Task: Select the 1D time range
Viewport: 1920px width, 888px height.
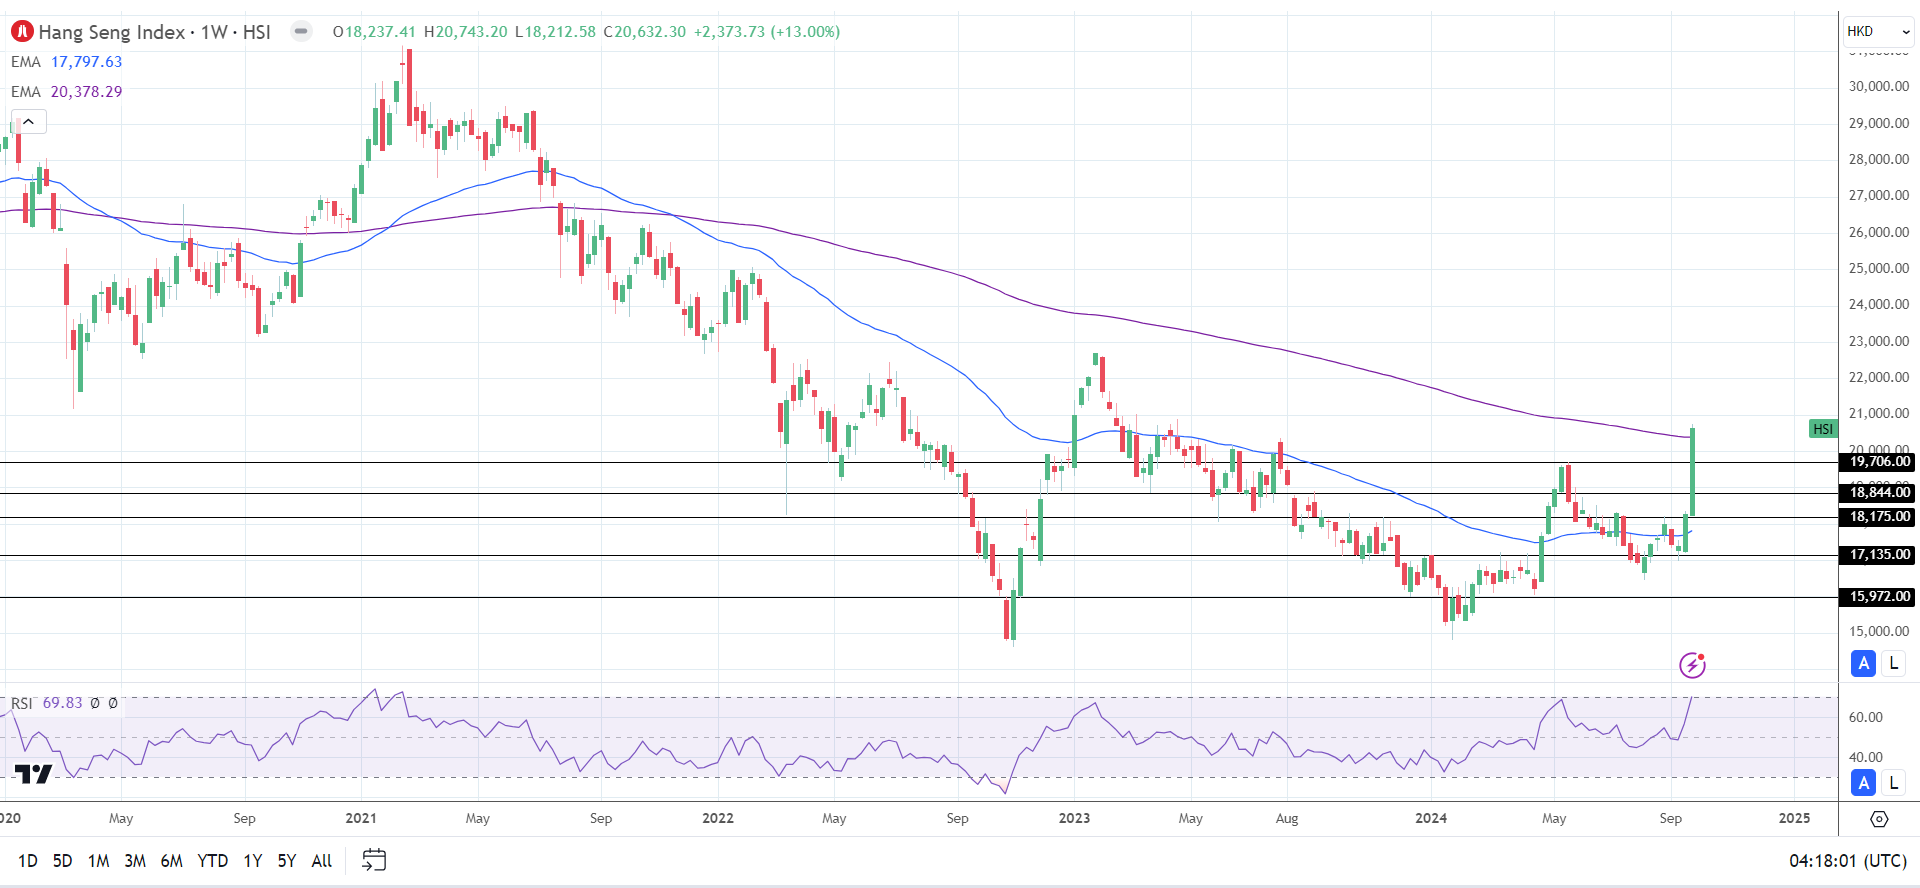Action: click(28, 861)
